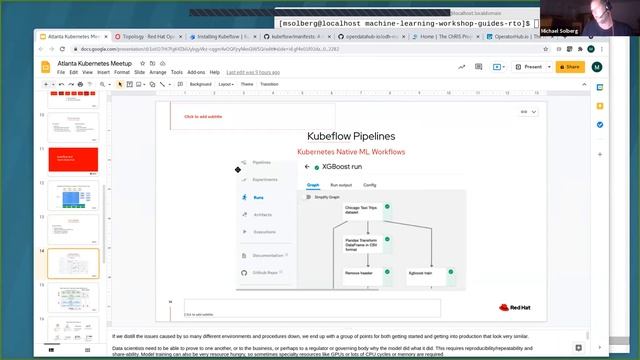Bookmark this page with the star
640x360 pixels.
click(x=546, y=49)
